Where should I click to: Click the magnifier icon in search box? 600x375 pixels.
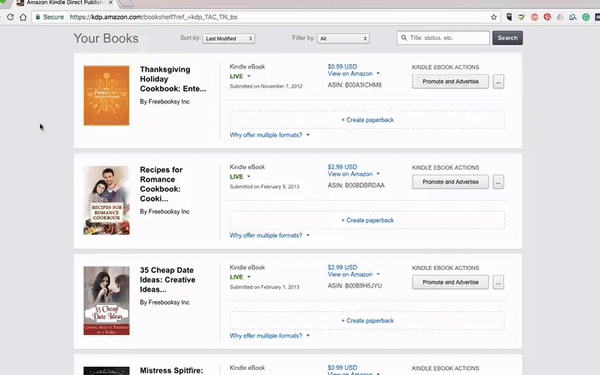tap(404, 38)
